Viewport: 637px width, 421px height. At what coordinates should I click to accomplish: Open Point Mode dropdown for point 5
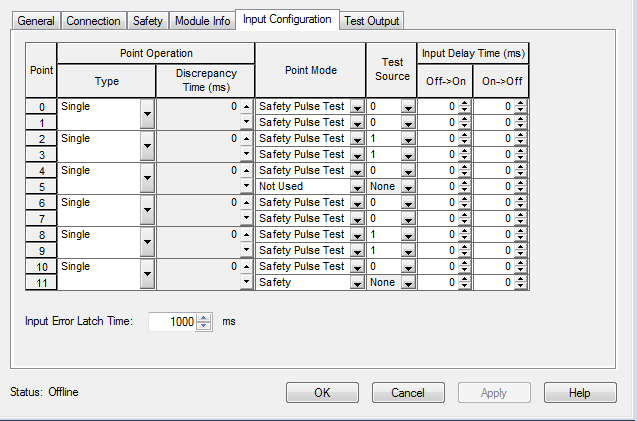357,187
